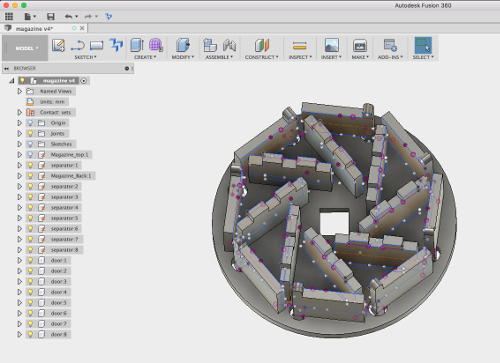This screenshot has width=500, height=363.
Task: Collapse the BROWSER panel arrows
Action: click(x=6, y=68)
